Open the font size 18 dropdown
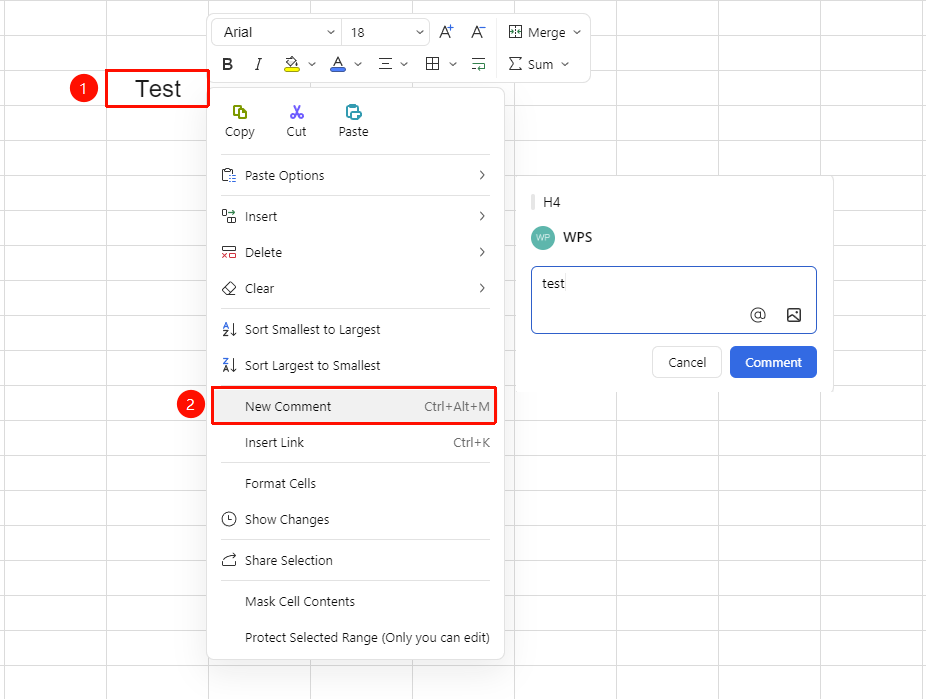The image size is (926, 699). tap(386, 32)
